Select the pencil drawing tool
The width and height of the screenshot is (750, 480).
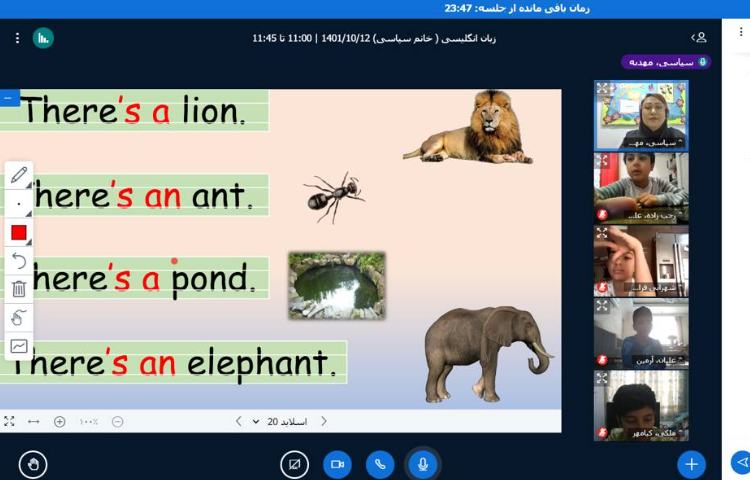pos(18,176)
